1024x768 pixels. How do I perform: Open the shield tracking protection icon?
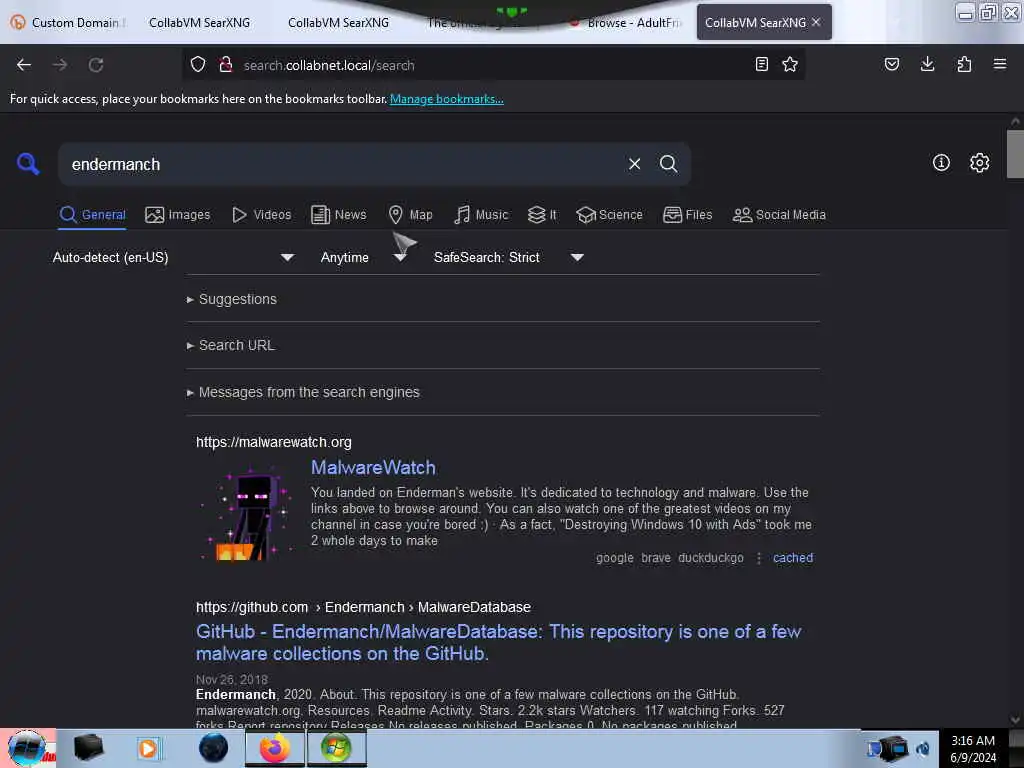pyautogui.click(x=198, y=64)
